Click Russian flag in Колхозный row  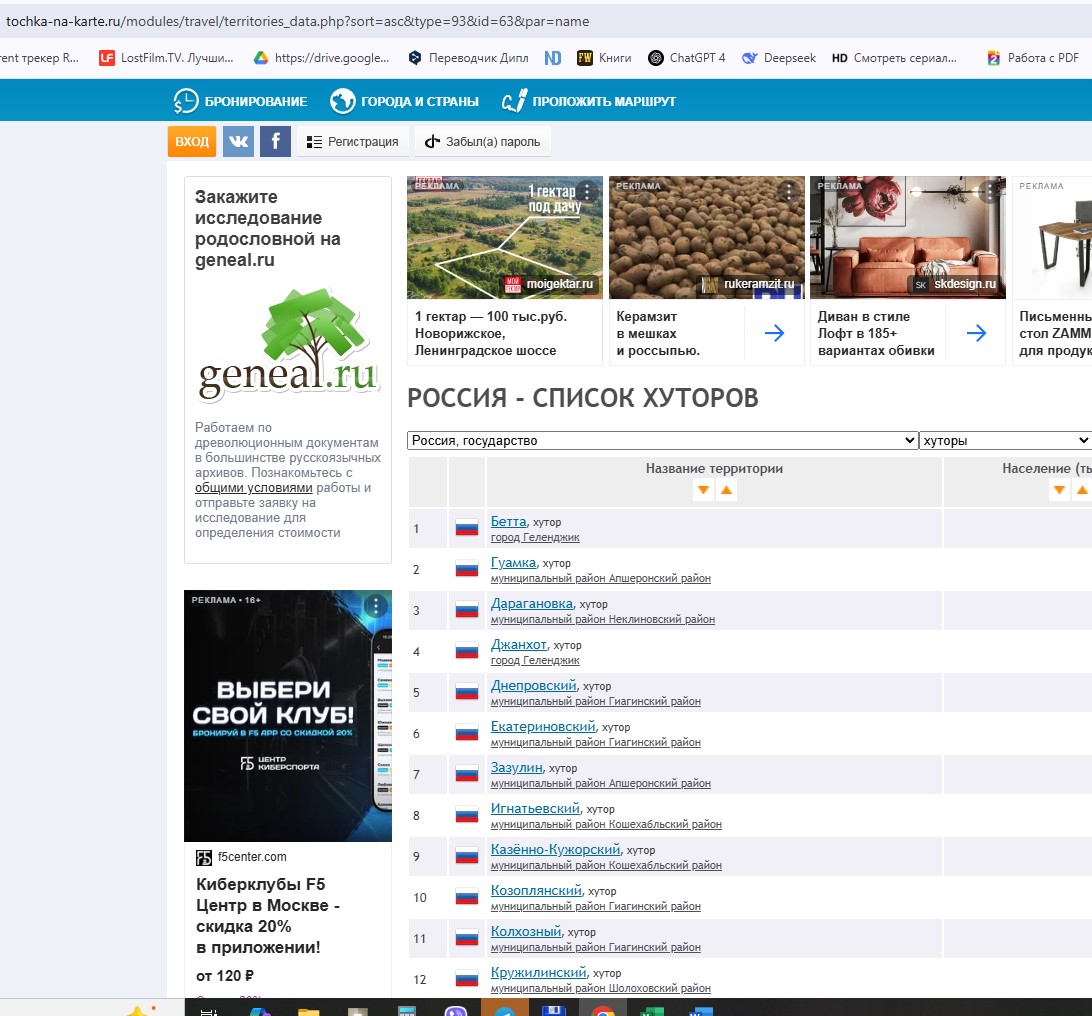click(x=467, y=938)
